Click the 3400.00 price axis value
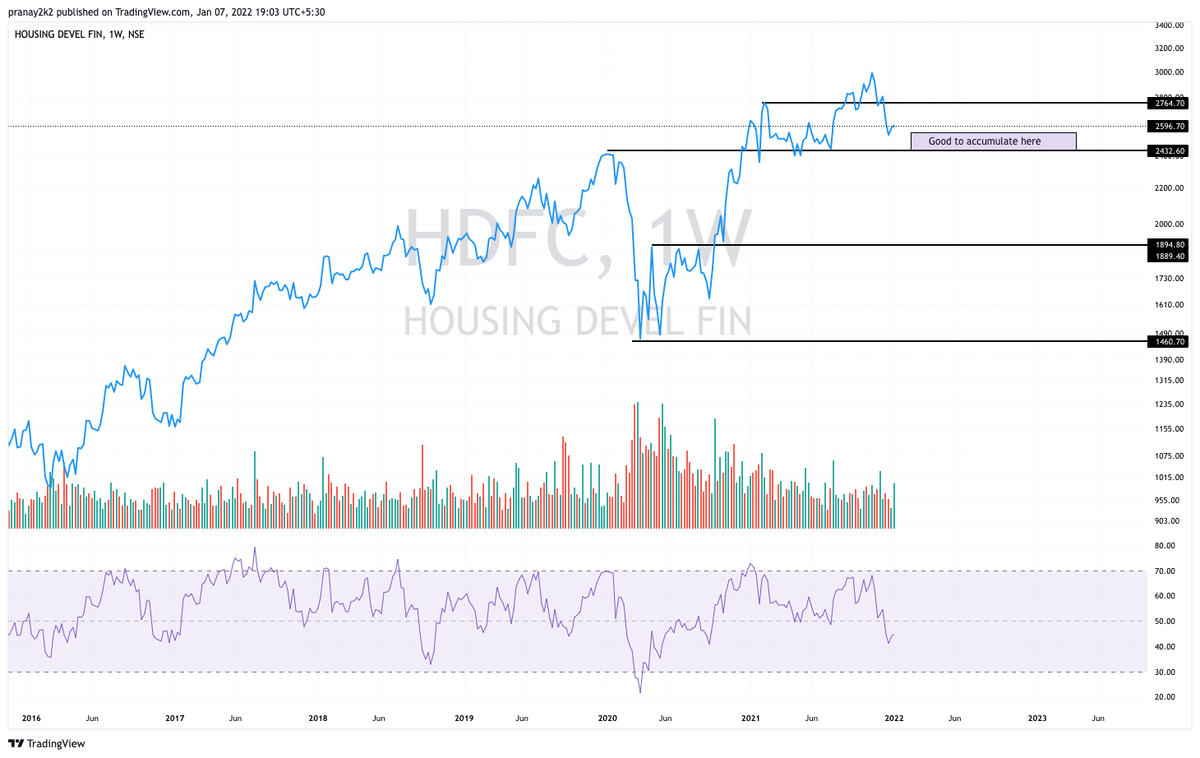 [x=1168, y=24]
